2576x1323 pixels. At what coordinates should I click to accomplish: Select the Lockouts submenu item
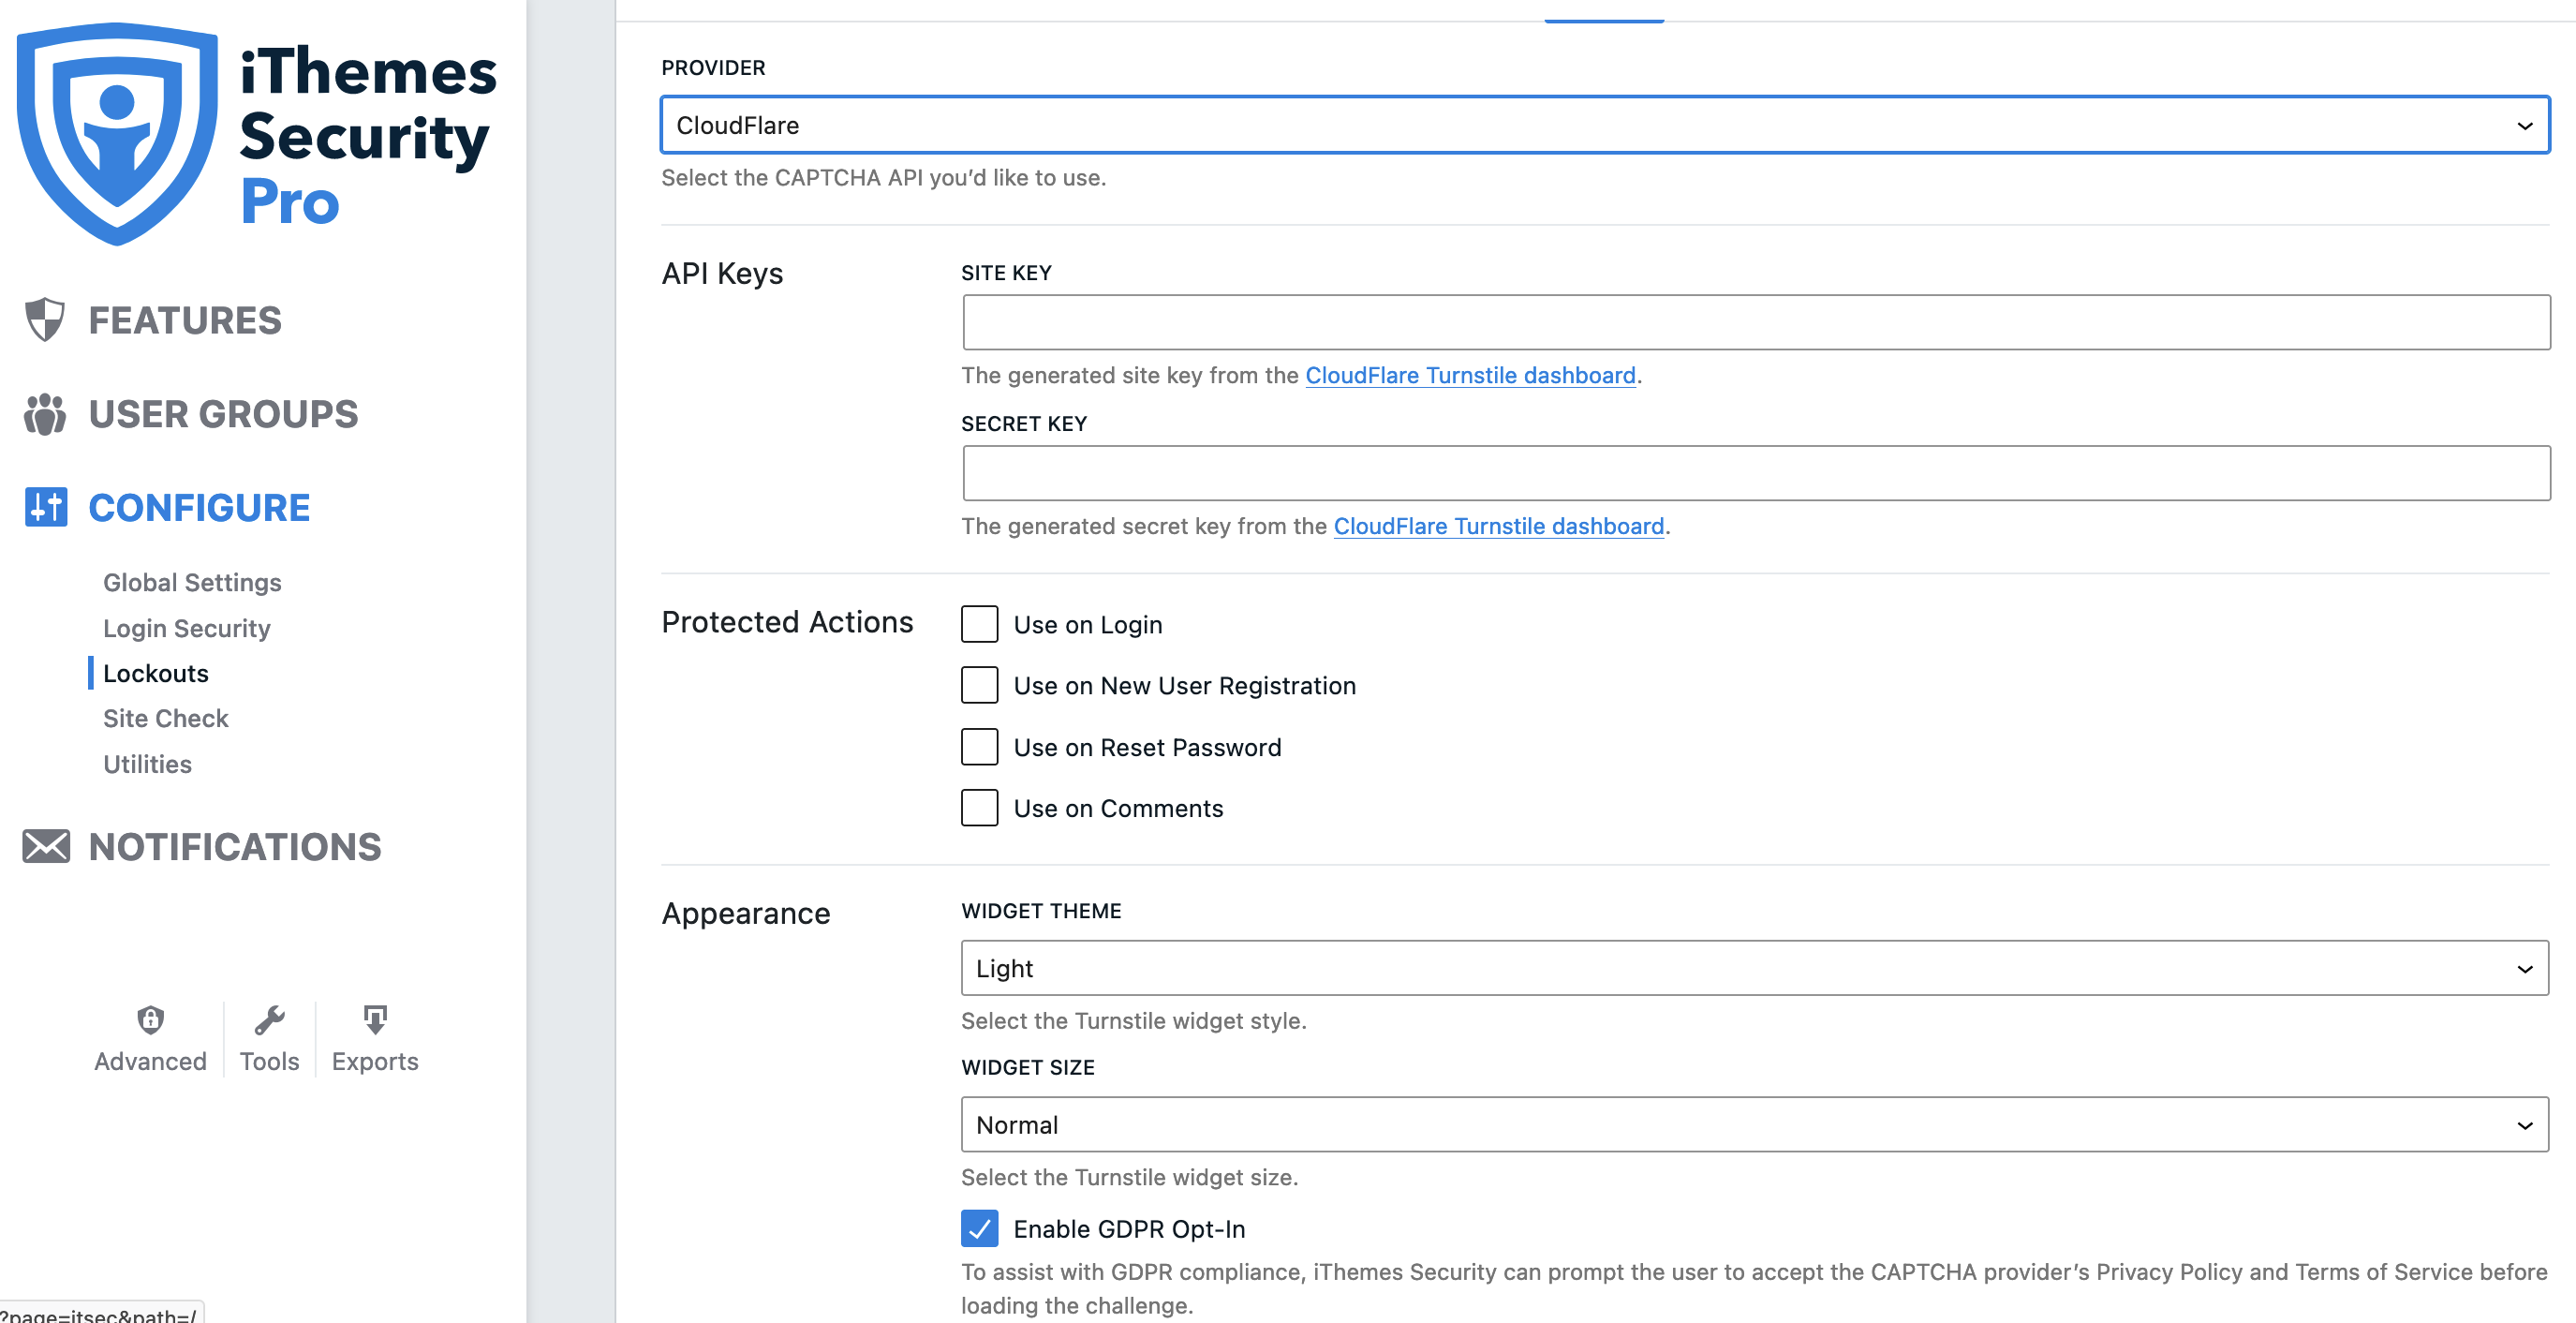[156, 673]
